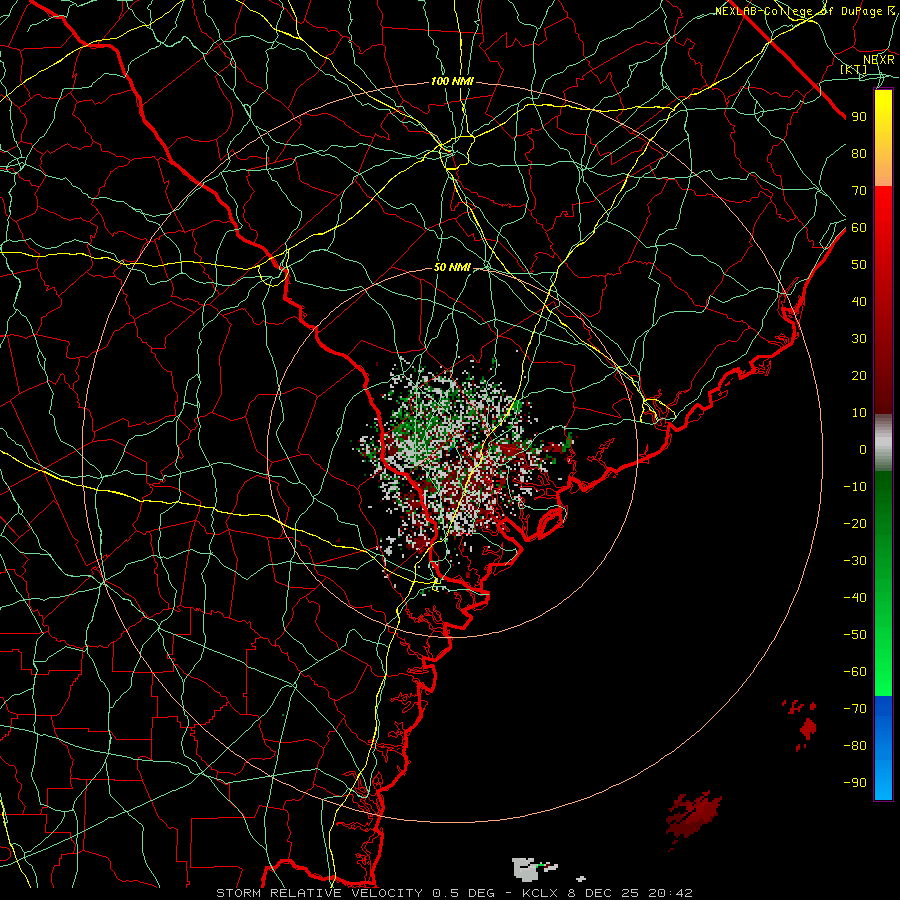Click the positive 60 scale value
Viewport: 900px width, 900px height.
[859, 227]
